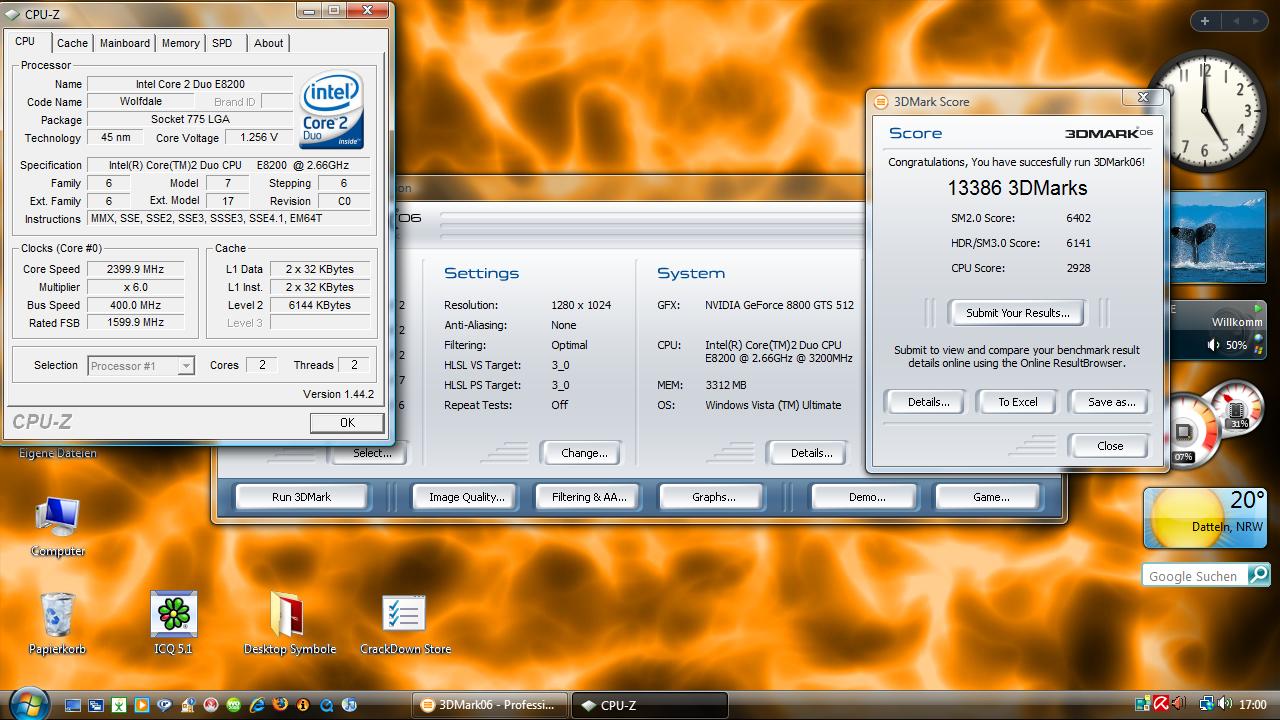The height and width of the screenshot is (720, 1280).
Task: Click the media gadget 50% volume level
Action: point(1236,345)
